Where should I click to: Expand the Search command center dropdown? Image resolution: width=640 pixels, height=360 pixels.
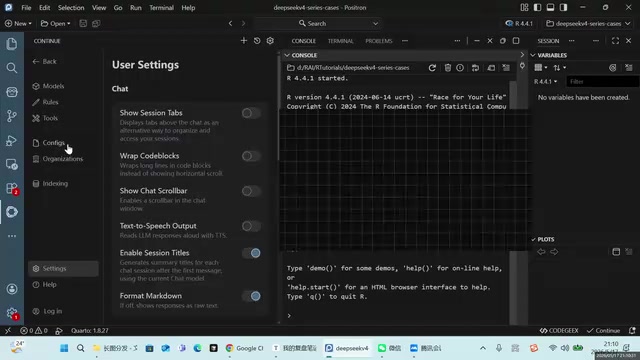coord(375,24)
